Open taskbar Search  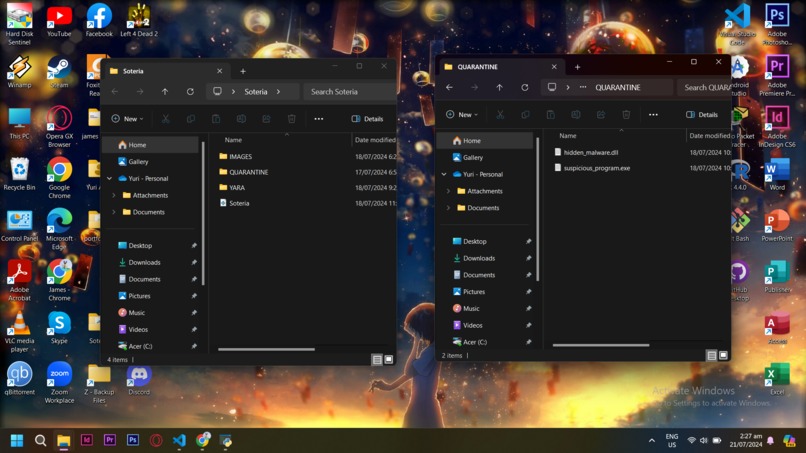point(41,441)
